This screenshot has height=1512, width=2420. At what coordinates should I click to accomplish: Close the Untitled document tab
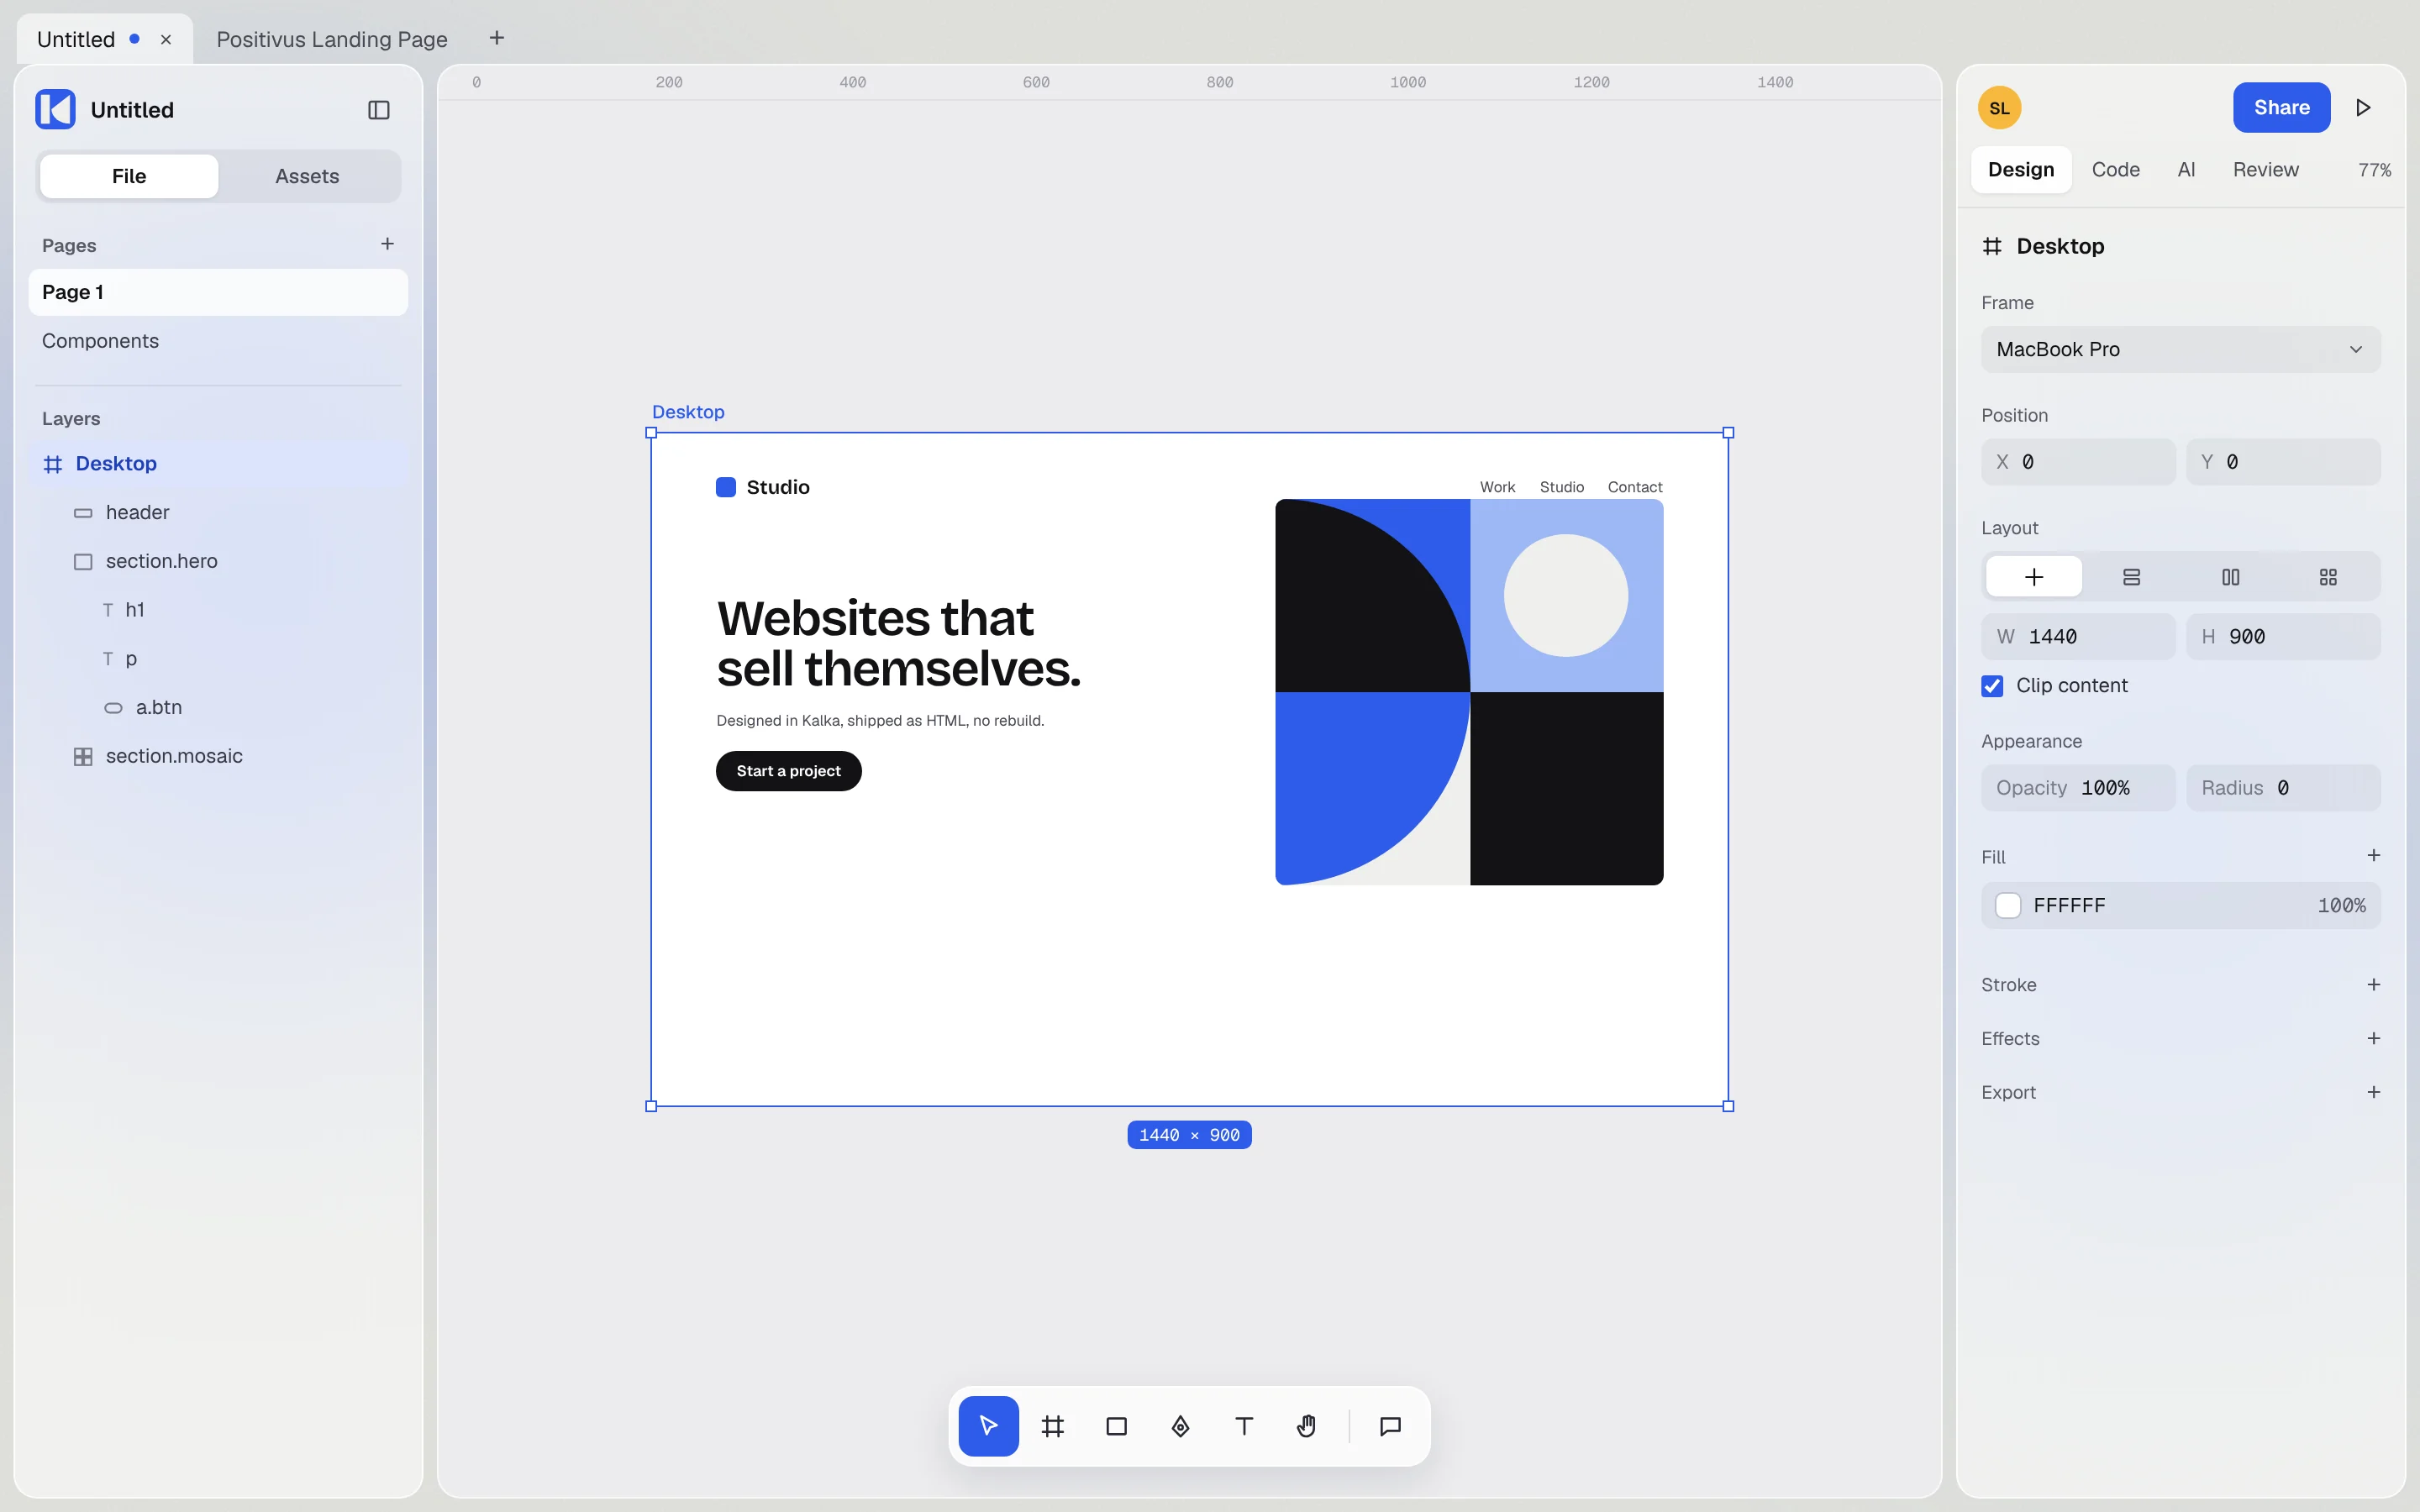click(x=166, y=39)
